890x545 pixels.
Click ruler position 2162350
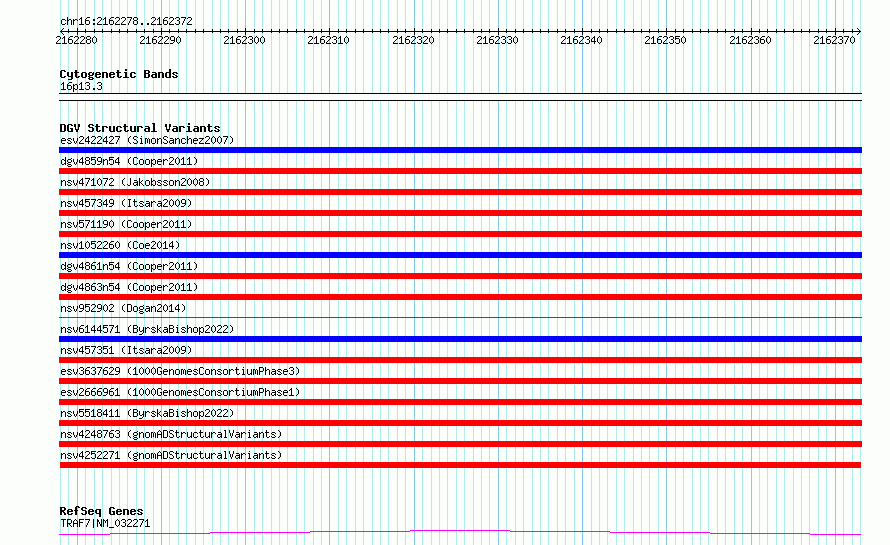(x=665, y=40)
